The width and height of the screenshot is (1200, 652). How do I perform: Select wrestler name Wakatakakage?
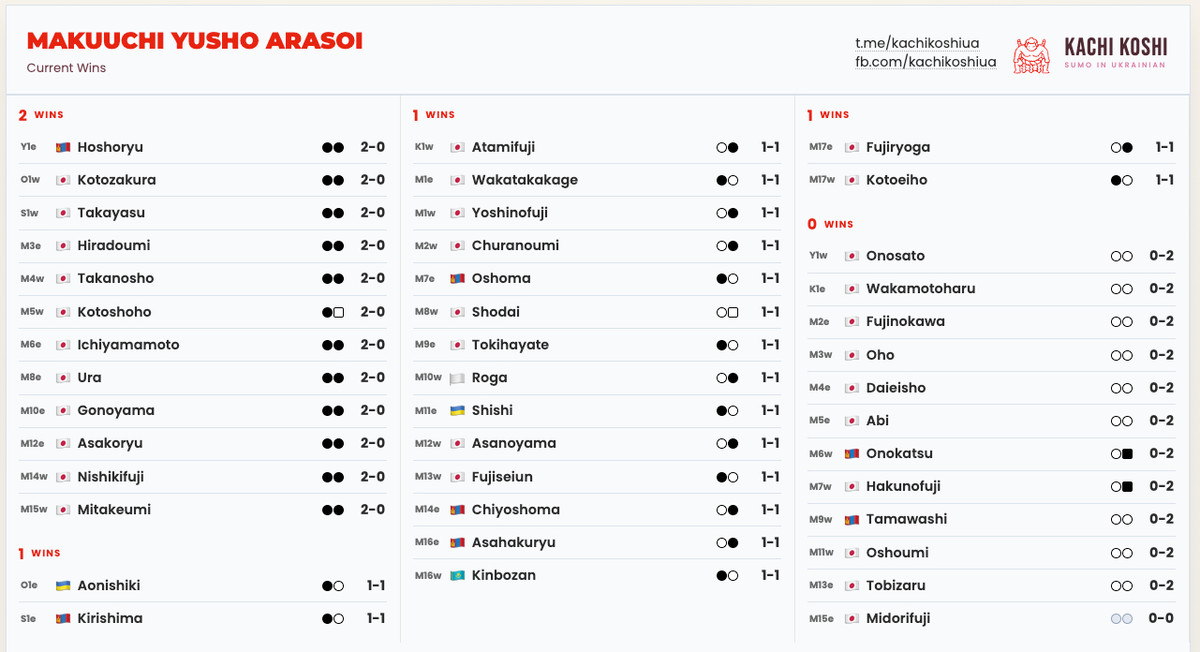524,180
